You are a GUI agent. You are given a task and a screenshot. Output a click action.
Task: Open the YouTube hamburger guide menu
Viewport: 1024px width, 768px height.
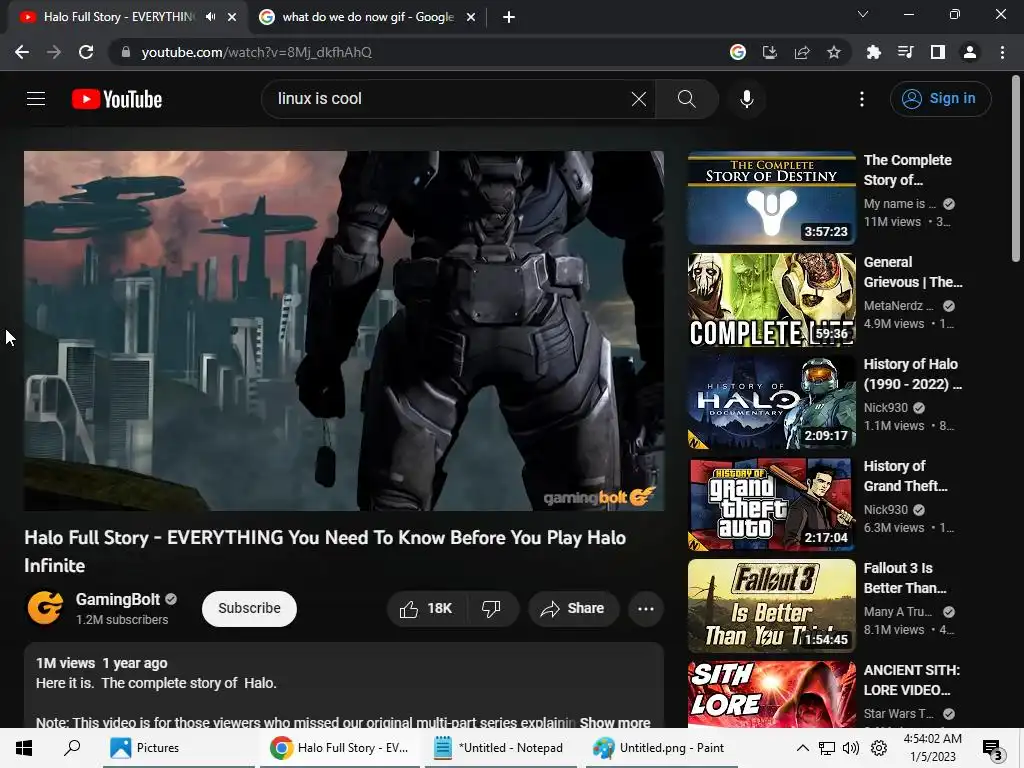(x=36, y=99)
